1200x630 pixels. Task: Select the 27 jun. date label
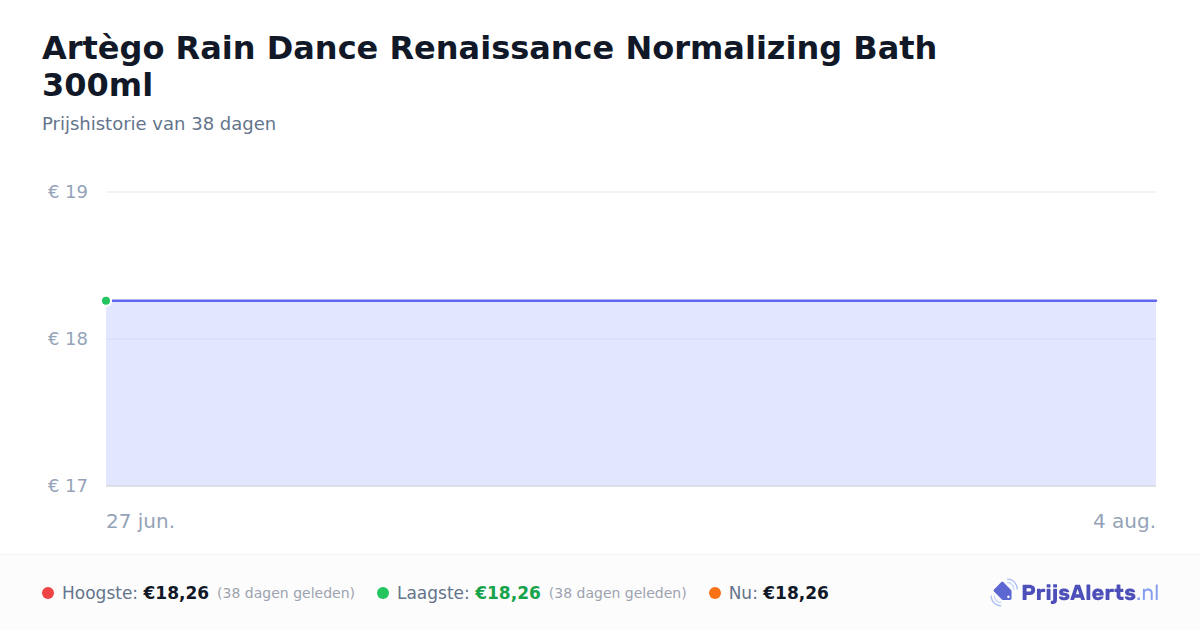coord(141,521)
